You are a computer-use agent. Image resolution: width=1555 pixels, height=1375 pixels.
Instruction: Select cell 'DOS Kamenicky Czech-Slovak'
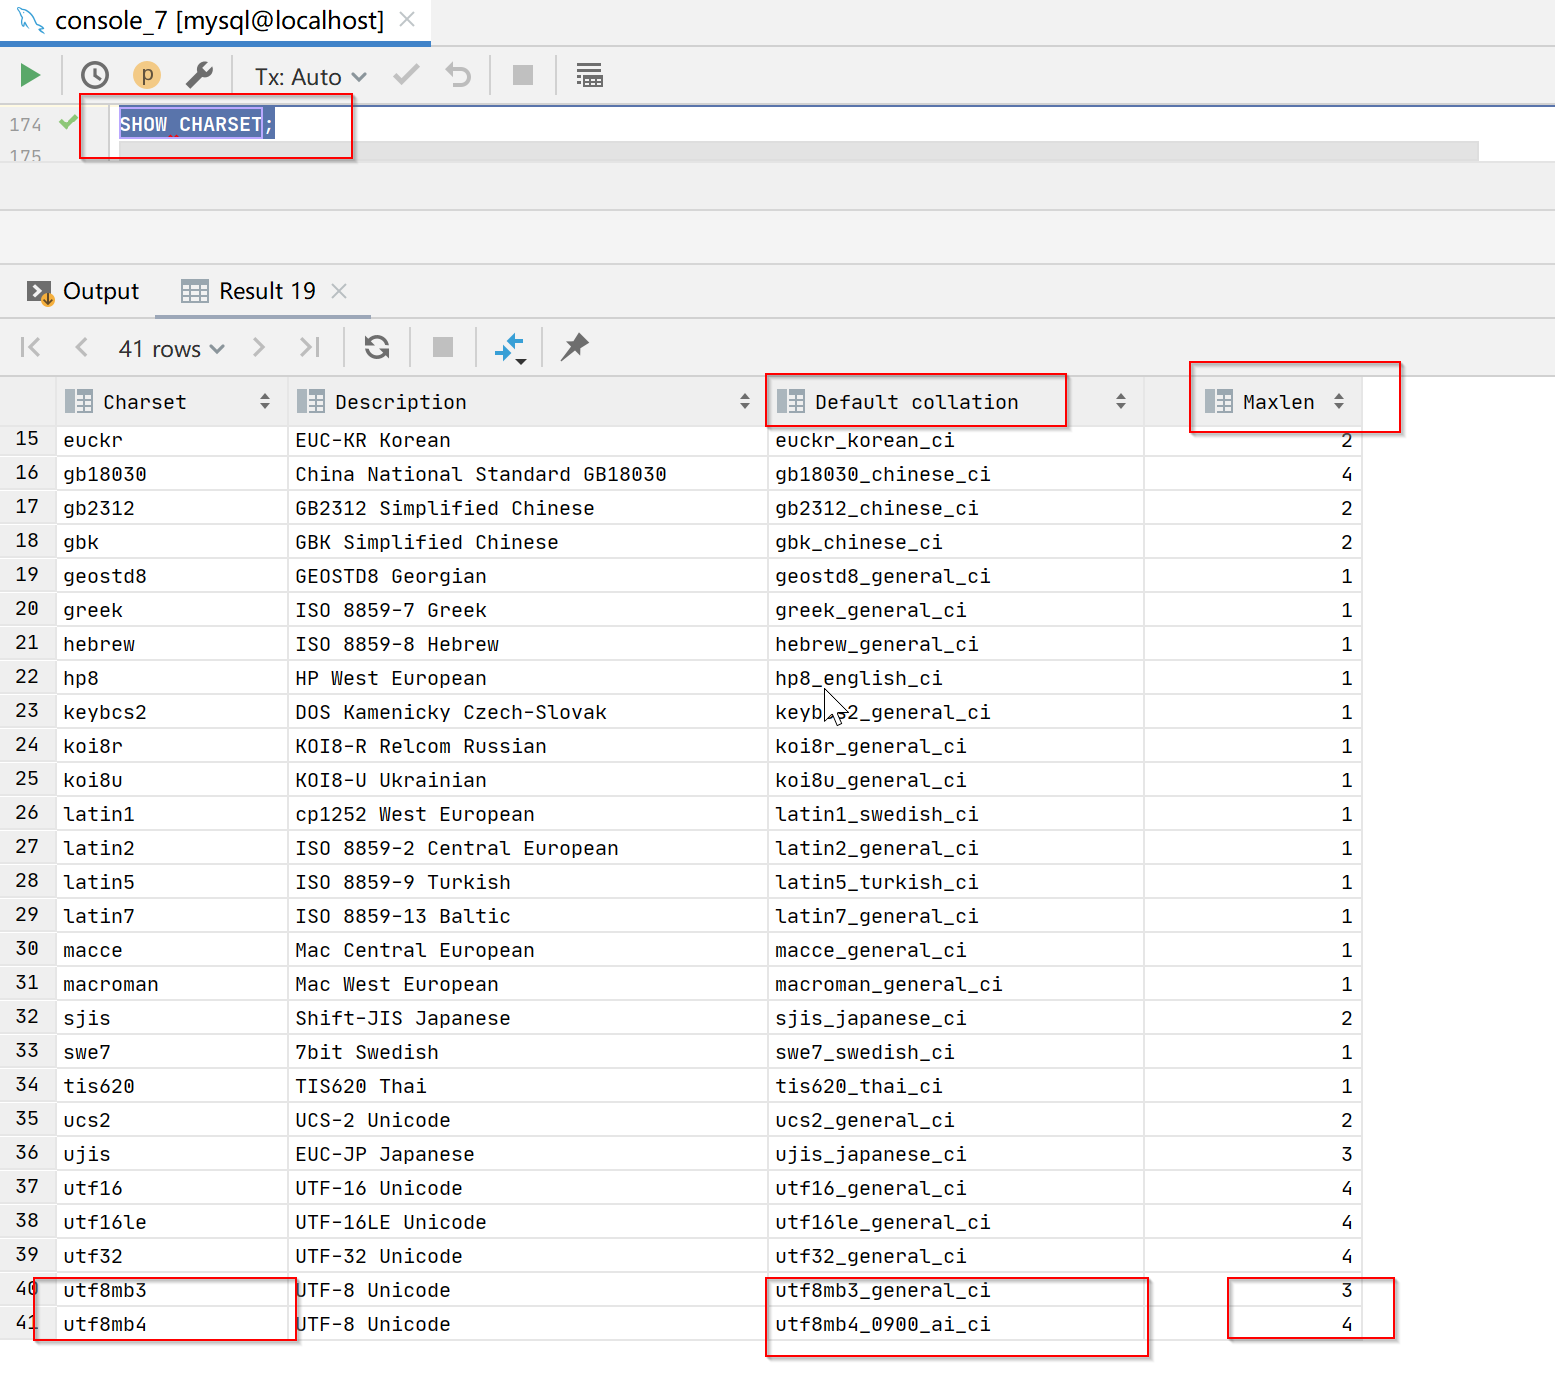pyautogui.click(x=527, y=712)
